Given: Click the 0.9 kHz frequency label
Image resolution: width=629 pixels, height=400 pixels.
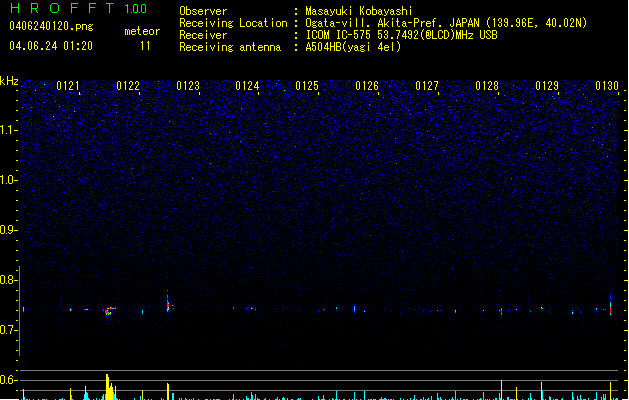Looking at the screenshot, I should click(8, 230).
